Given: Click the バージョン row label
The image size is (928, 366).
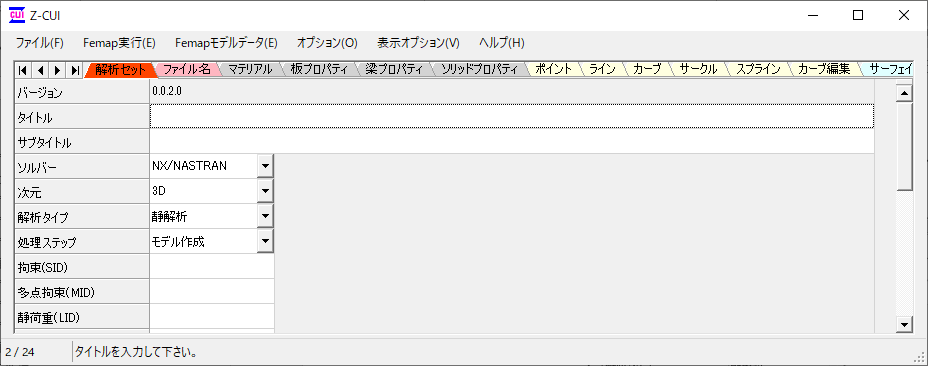Looking at the screenshot, I should point(82,91).
